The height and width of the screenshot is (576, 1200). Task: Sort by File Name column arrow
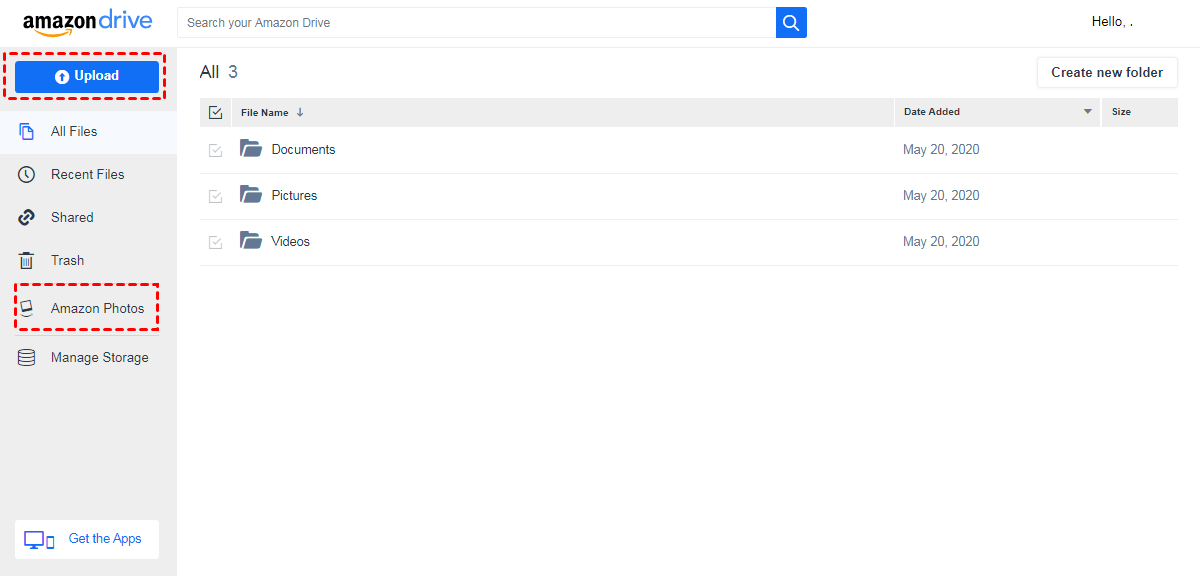coord(300,113)
